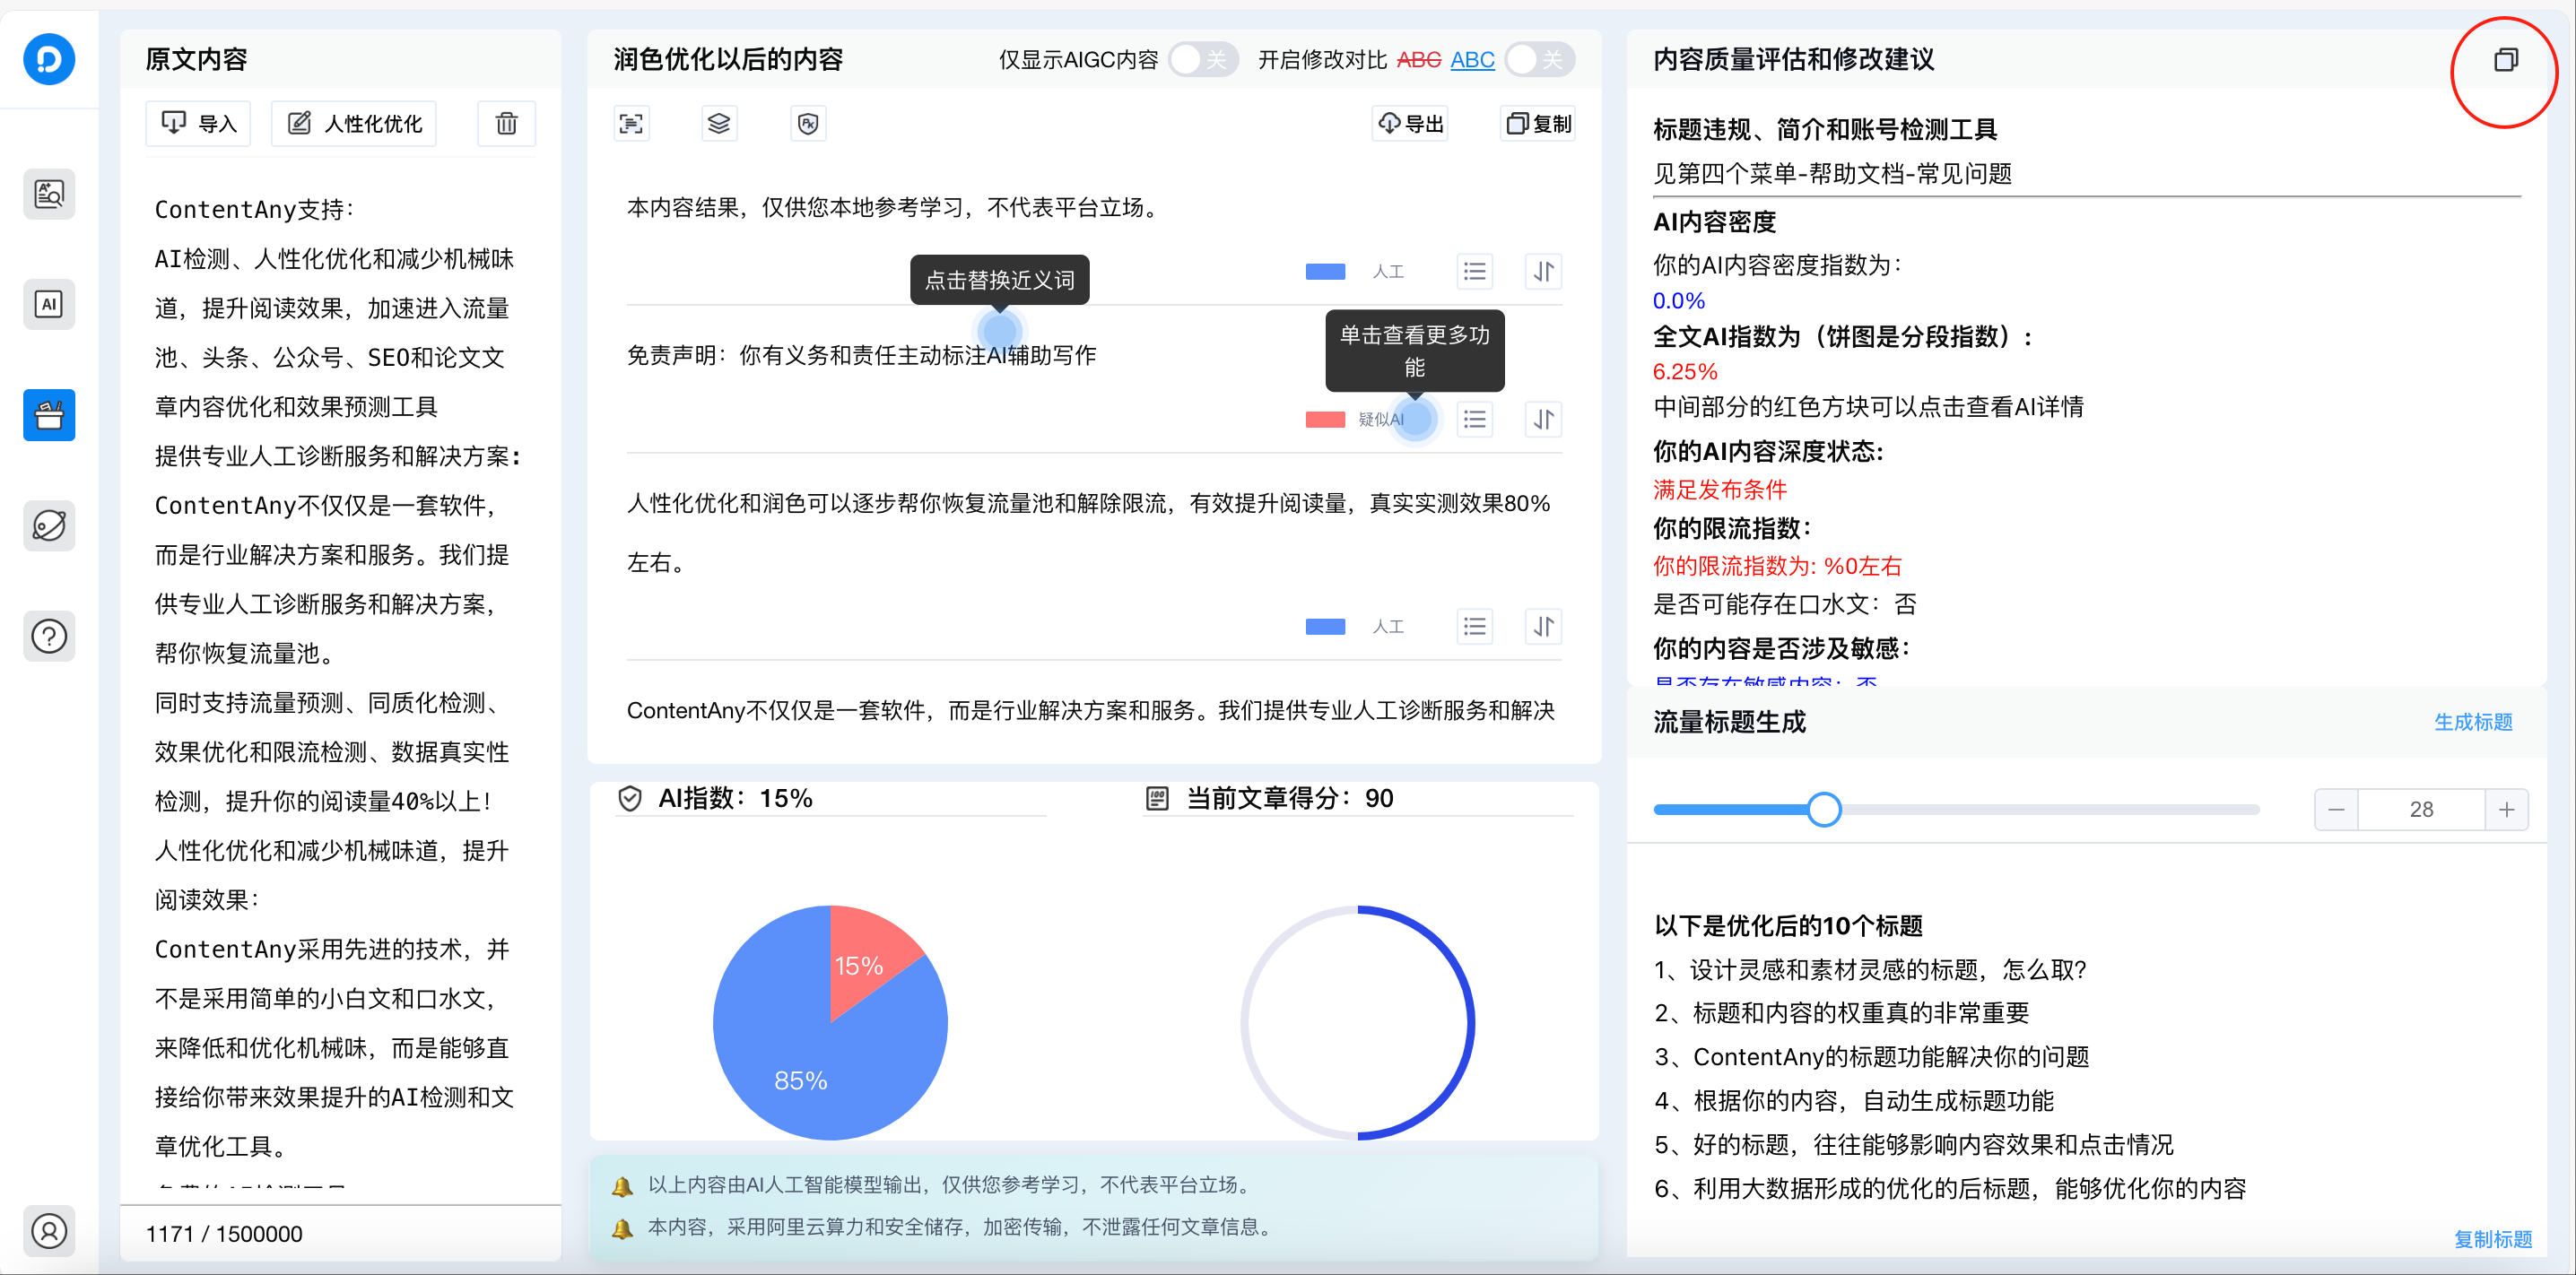2576x1275 pixels.
Task: Click the layers icon in the polished content toolbar
Action: pyautogui.click(x=719, y=123)
